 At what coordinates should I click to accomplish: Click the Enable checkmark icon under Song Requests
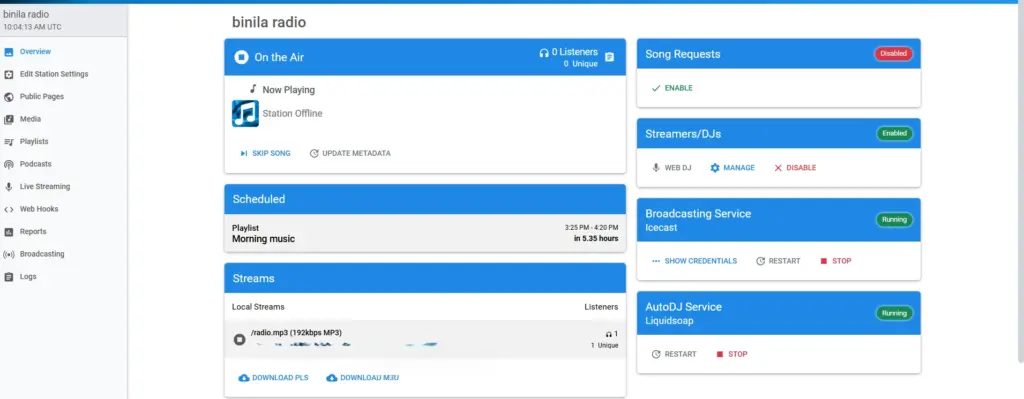tap(656, 88)
